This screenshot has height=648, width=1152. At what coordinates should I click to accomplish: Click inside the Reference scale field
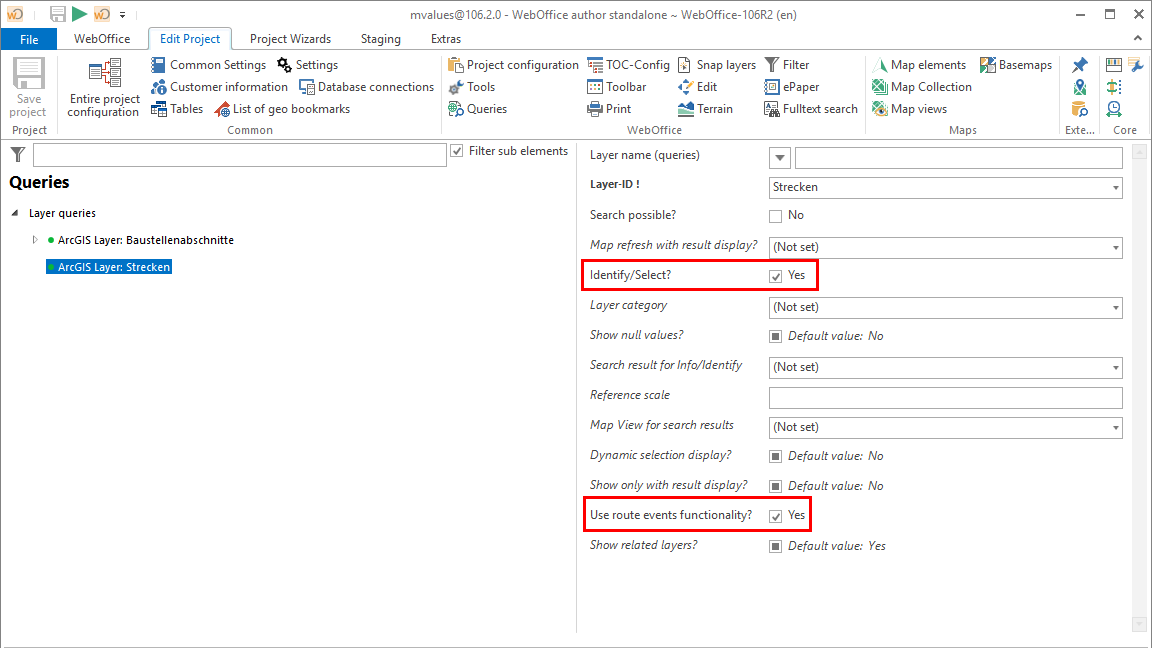(x=945, y=397)
